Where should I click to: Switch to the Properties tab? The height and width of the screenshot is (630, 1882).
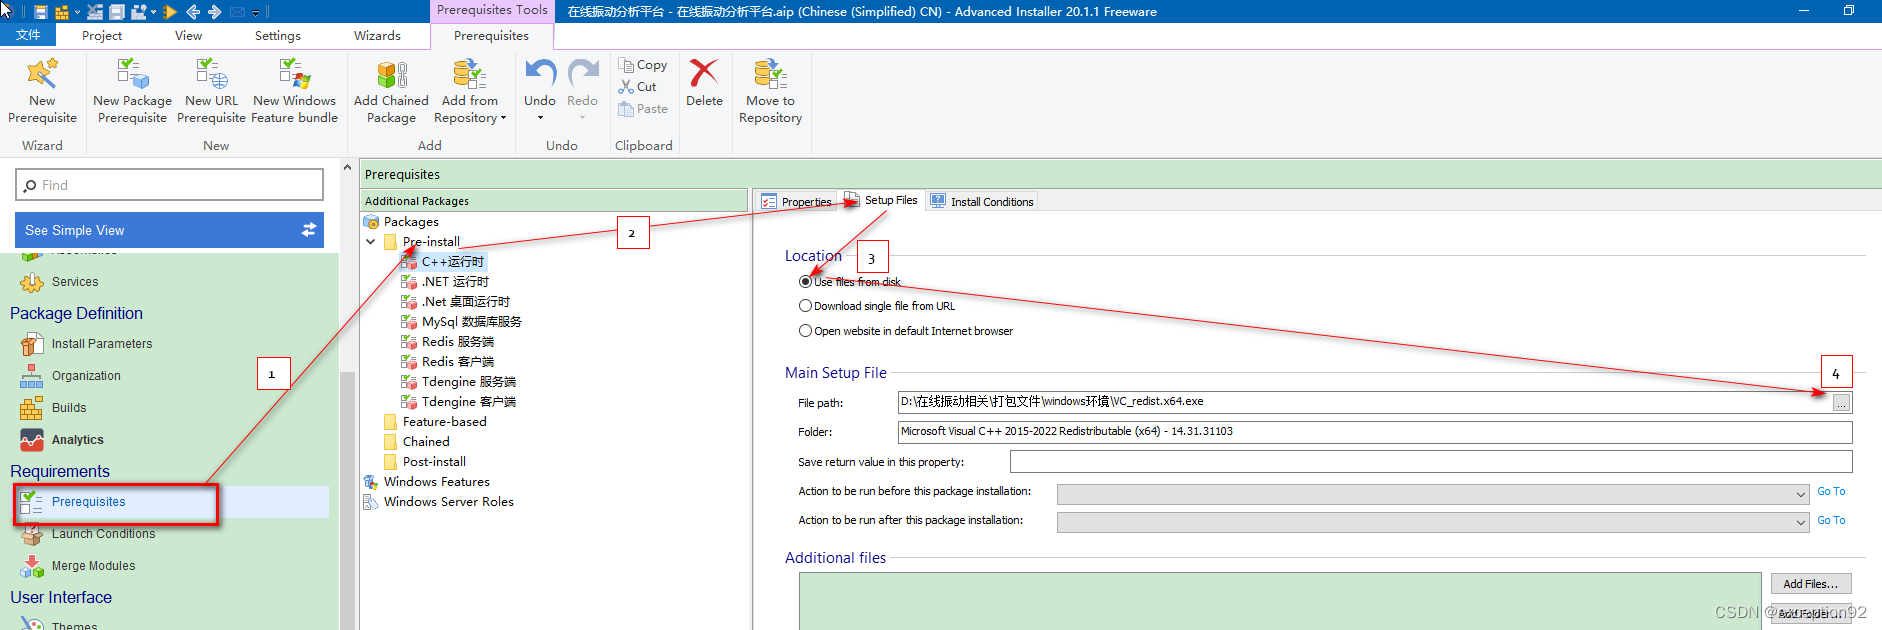click(x=796, y=201)
